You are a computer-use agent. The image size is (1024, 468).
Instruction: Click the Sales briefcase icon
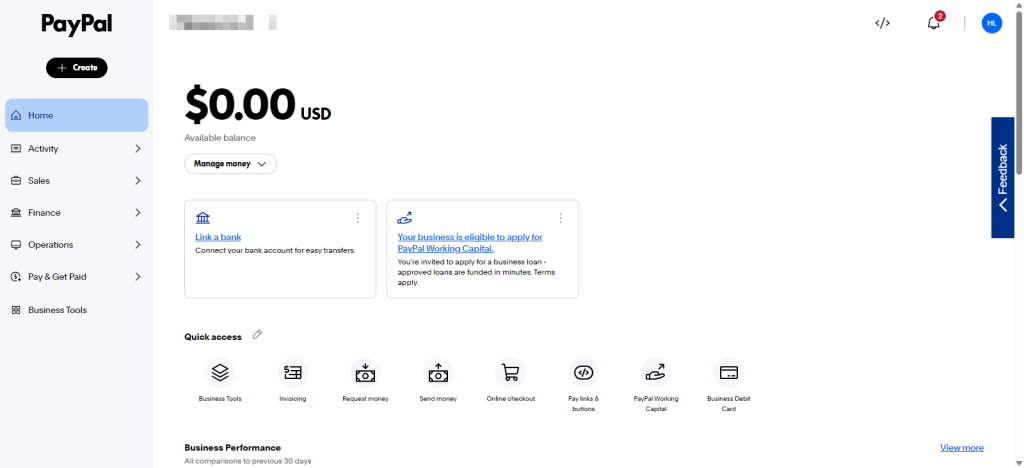tap(16, 181)
